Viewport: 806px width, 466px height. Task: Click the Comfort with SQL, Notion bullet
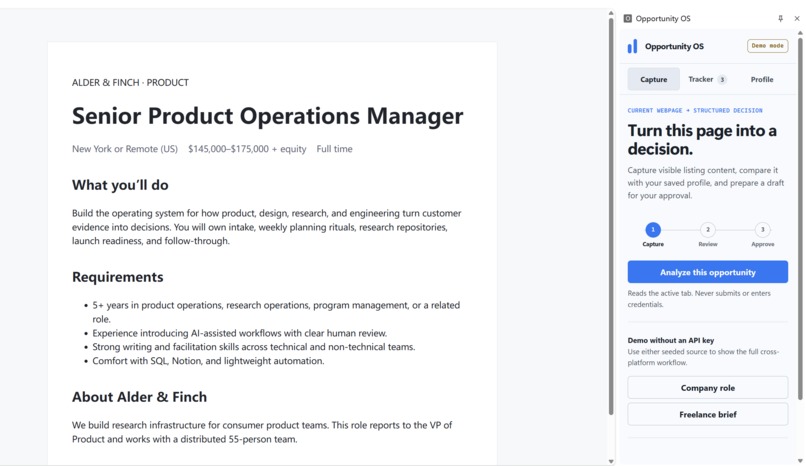(x=208, y=361)
